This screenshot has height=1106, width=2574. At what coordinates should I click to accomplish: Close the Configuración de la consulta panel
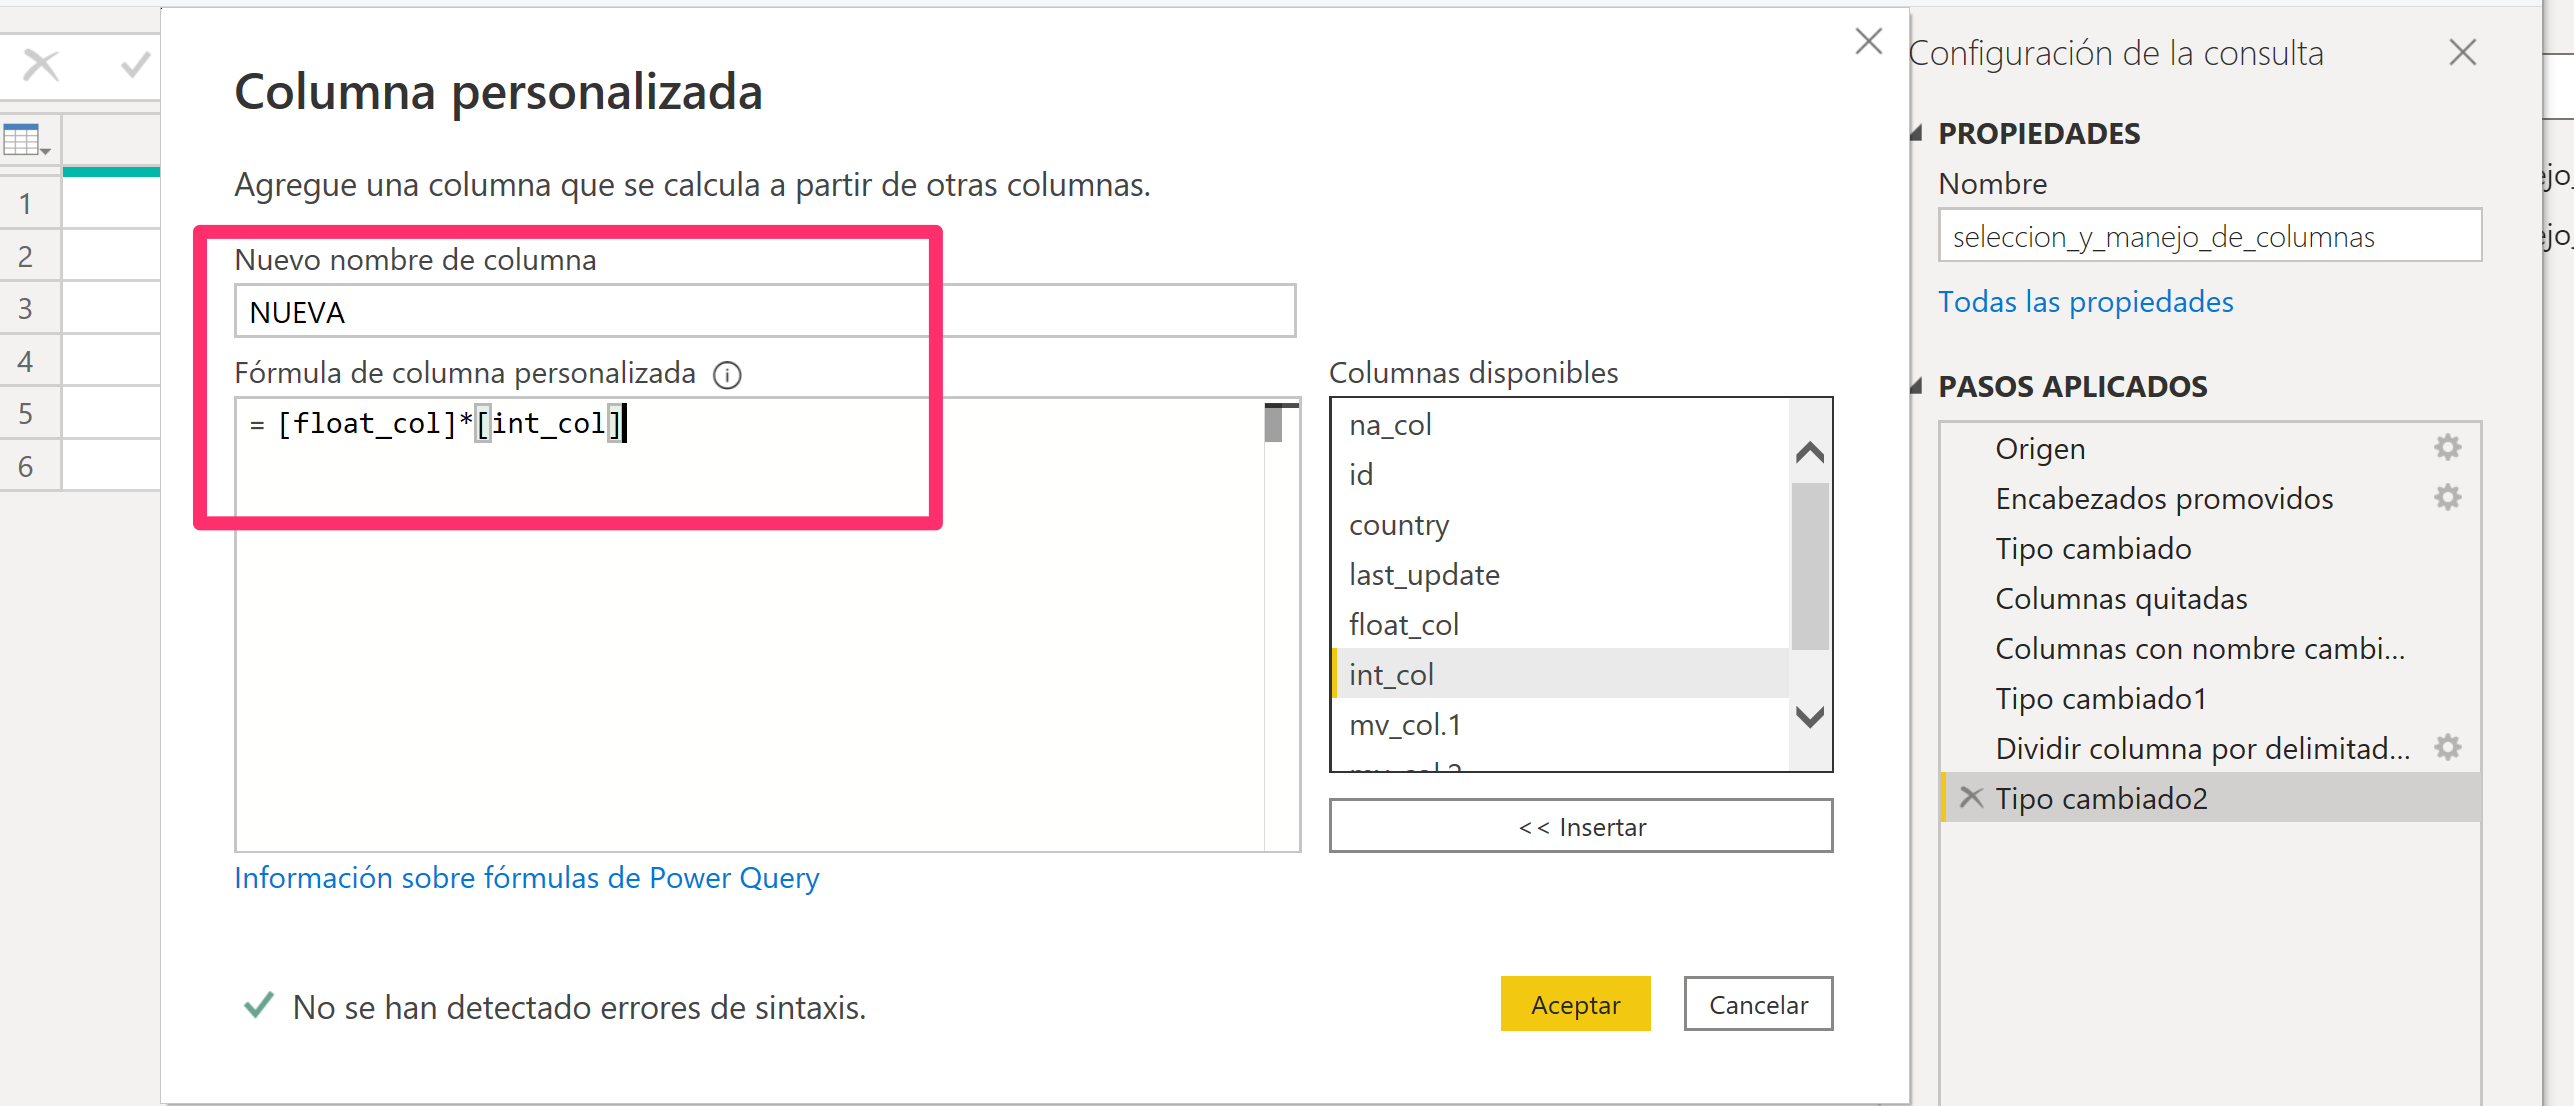(2462, 52)
